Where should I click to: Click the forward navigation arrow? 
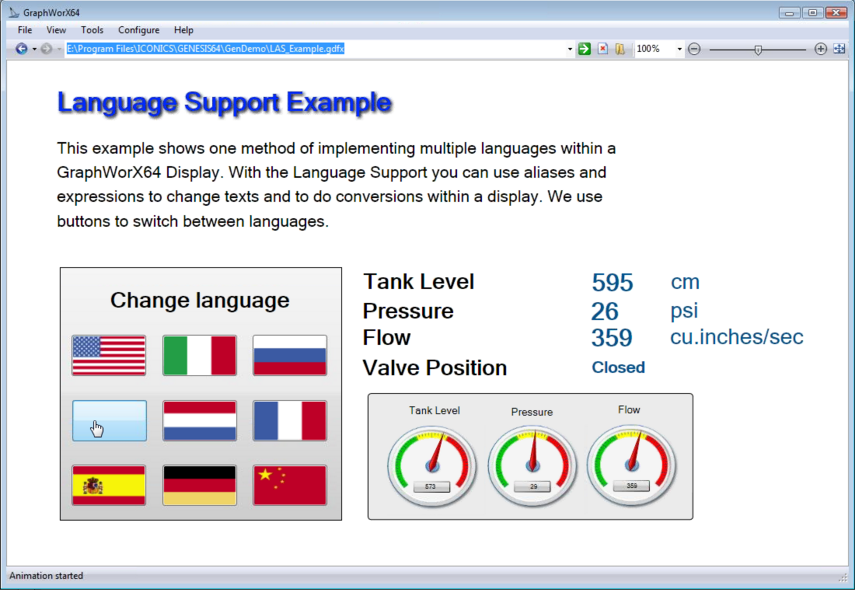point(46,49)
